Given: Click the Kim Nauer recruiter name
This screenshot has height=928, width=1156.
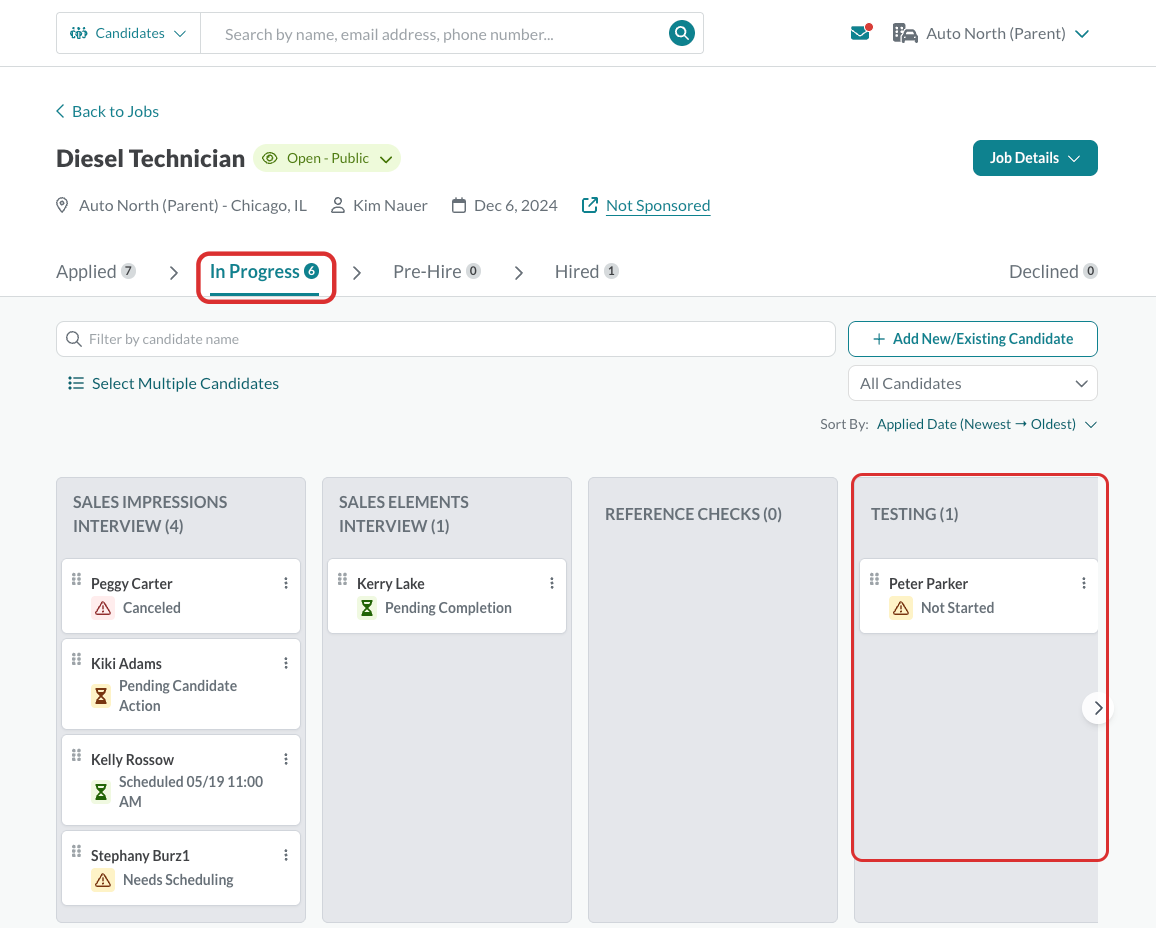Looking at the screenshot, I should point(390,206).
